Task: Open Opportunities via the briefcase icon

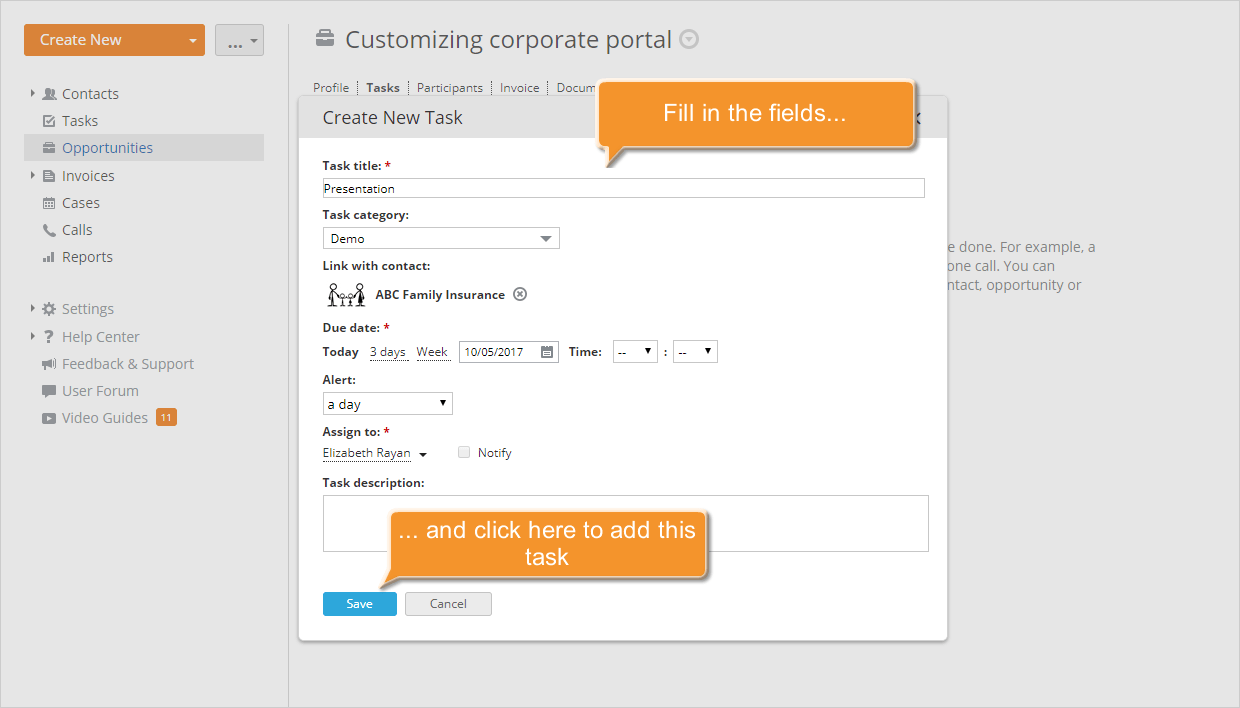Action: coord(47,147)
